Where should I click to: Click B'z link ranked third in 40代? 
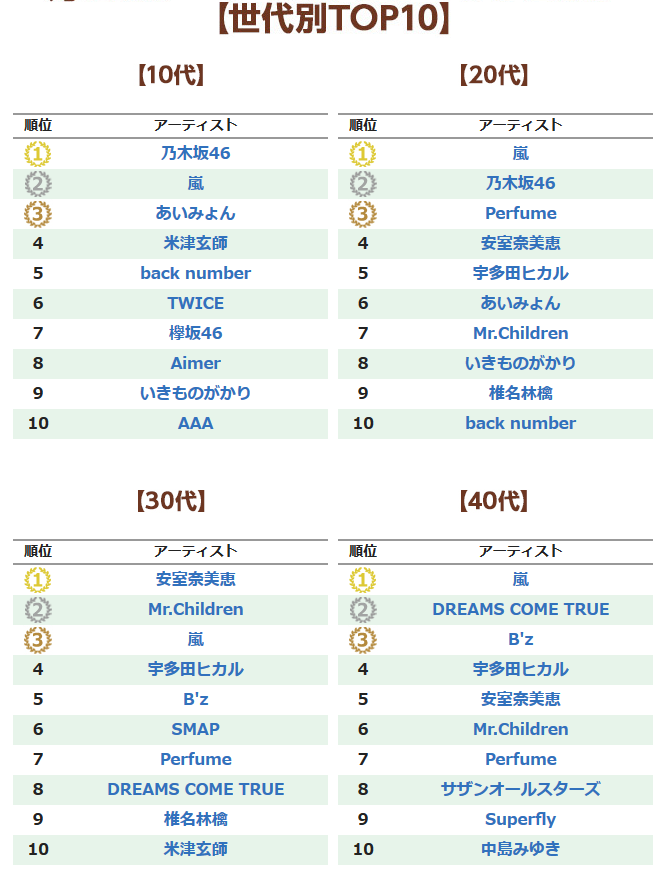pos(520,639)
